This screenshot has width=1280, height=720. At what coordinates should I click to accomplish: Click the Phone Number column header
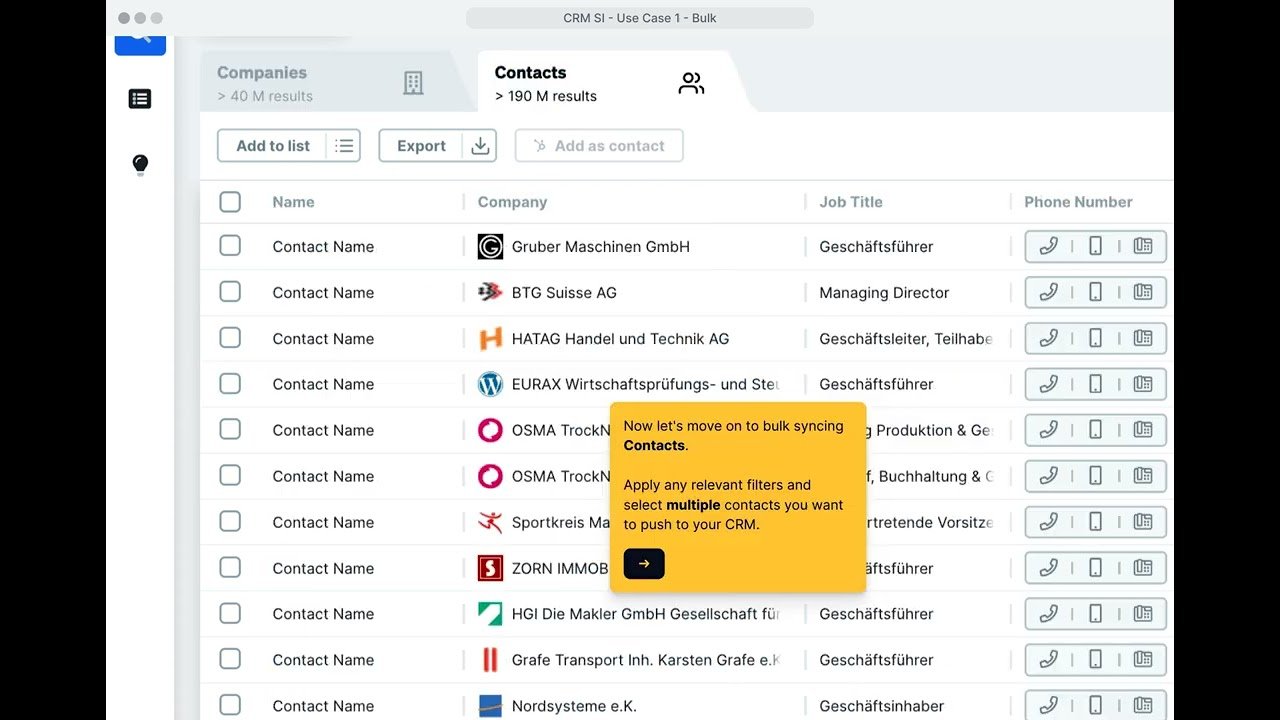1078,202
